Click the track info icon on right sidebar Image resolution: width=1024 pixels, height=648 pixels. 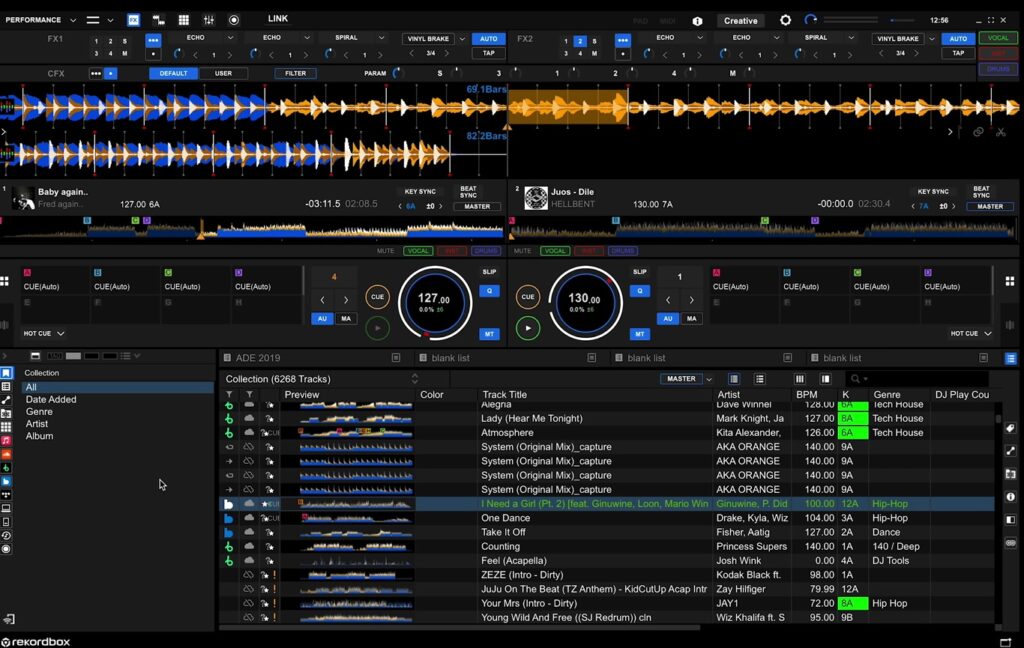point(1010,499)
